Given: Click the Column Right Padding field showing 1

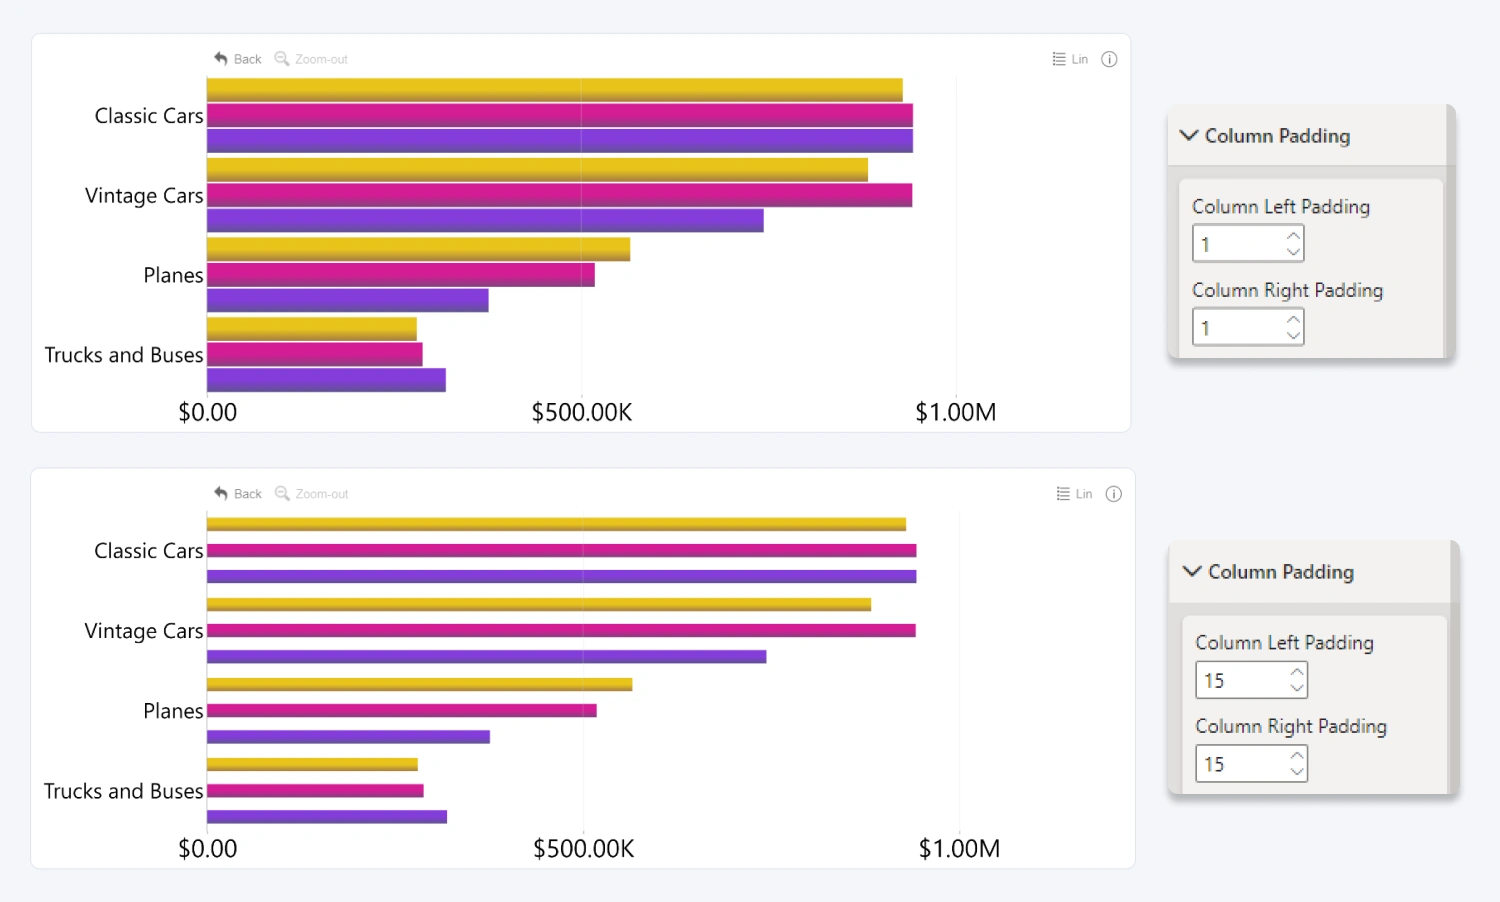Looking at the screenshot, I should 1248,328.
